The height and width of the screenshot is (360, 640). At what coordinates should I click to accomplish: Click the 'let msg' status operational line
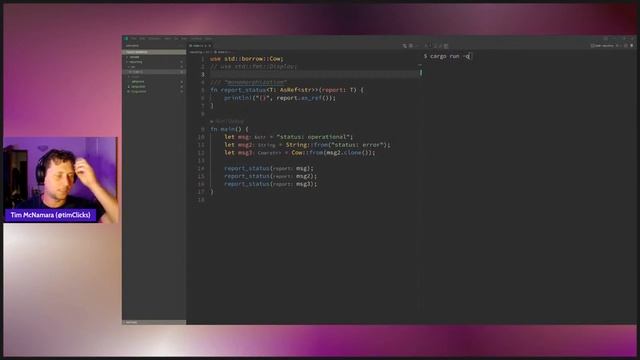point(288,137)
